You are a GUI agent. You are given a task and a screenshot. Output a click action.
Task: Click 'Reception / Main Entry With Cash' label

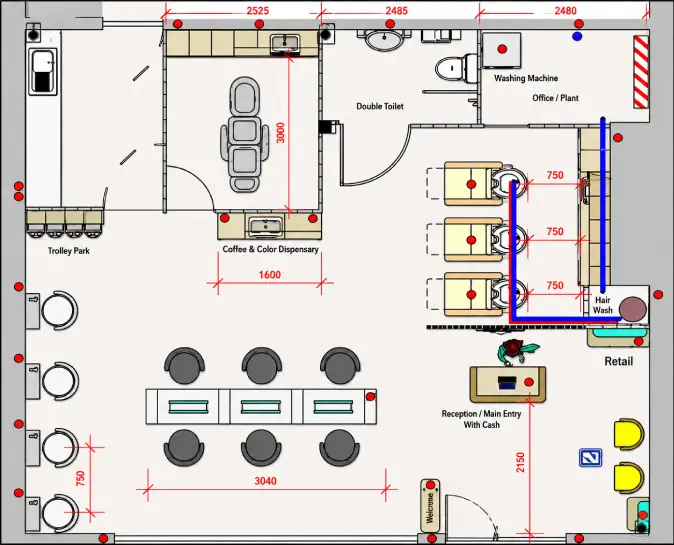pos(481,419)
